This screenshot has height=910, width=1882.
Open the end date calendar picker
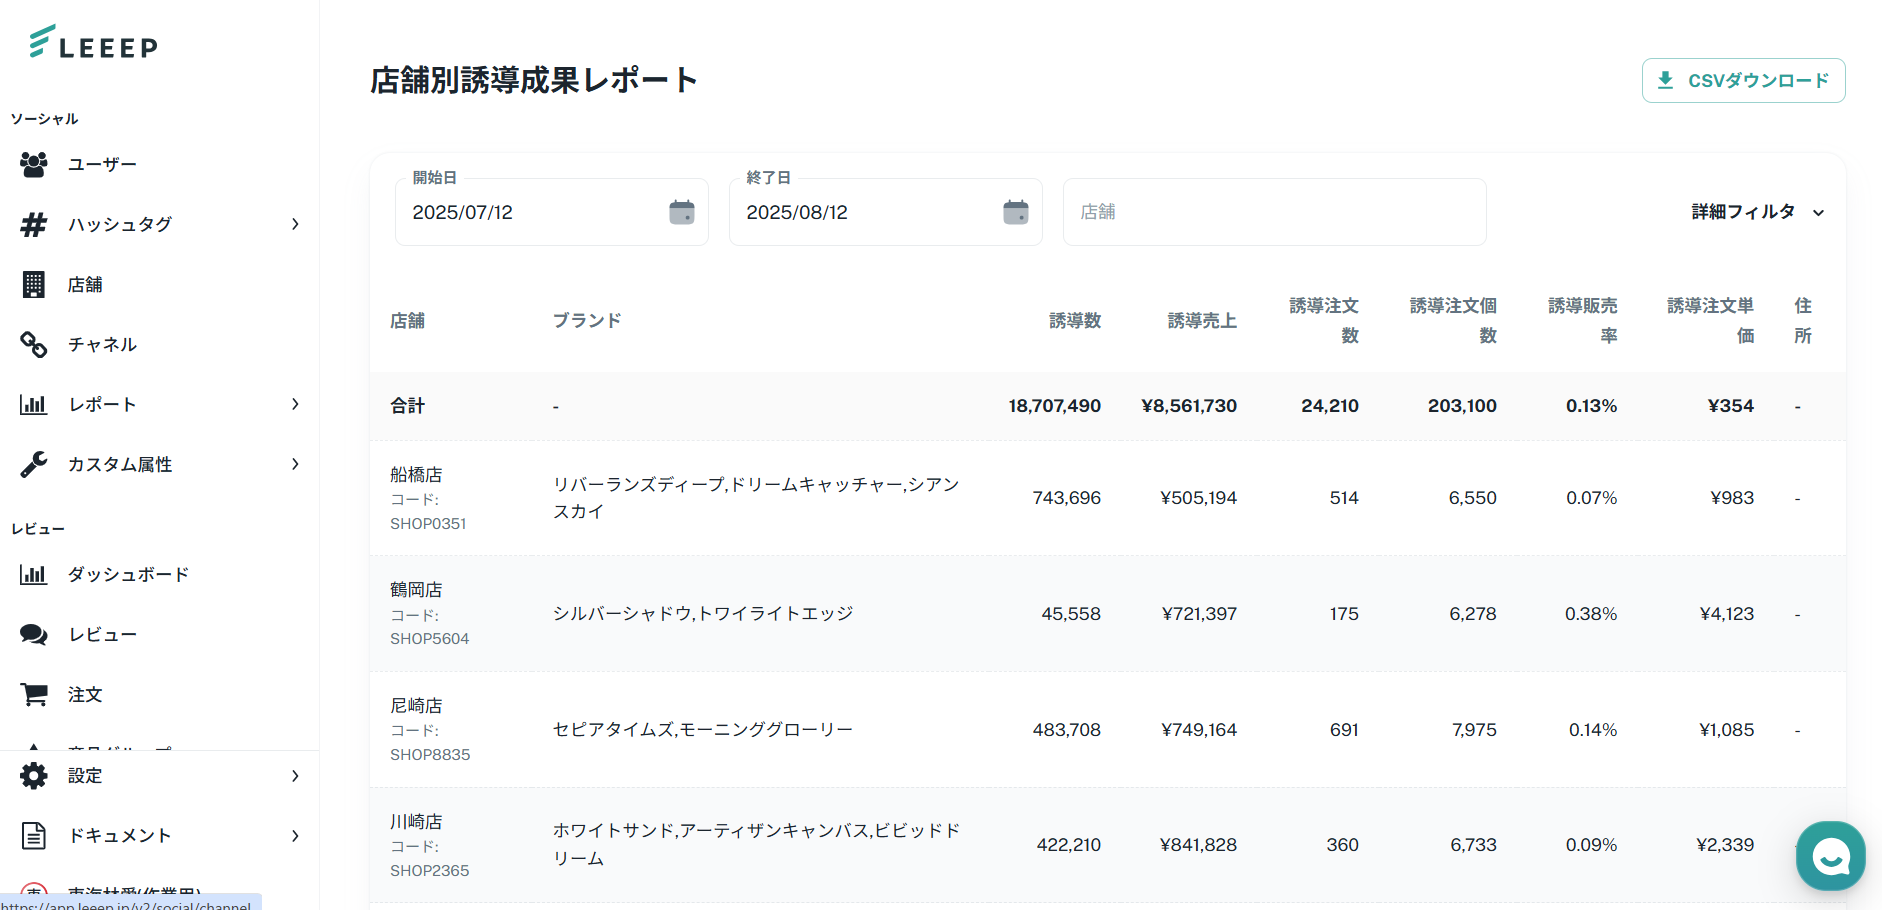pyautogui.click(x=1016, y=212)
